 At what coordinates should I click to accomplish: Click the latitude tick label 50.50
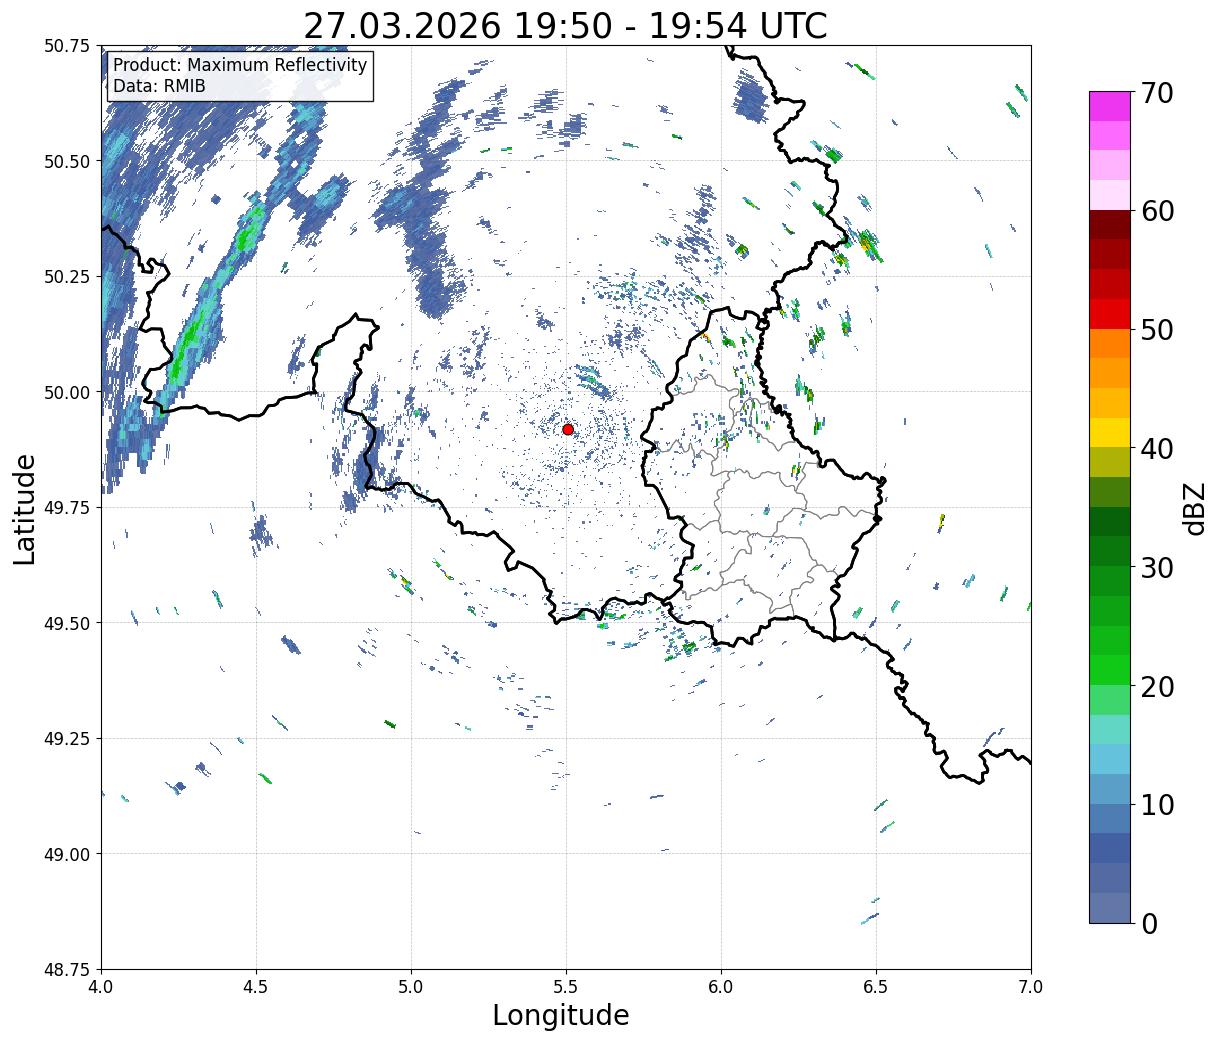click(x=67, y=161)
